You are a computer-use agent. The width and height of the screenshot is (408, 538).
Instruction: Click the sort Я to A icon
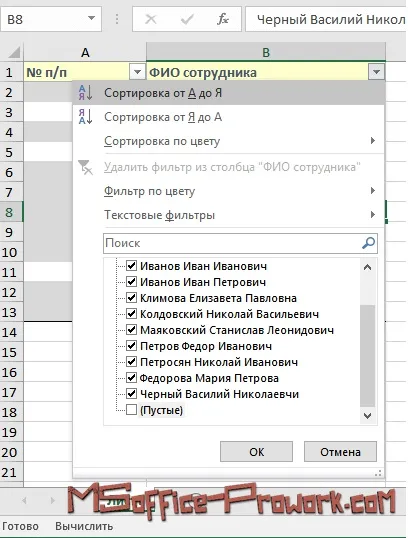[x=85, y=117]
